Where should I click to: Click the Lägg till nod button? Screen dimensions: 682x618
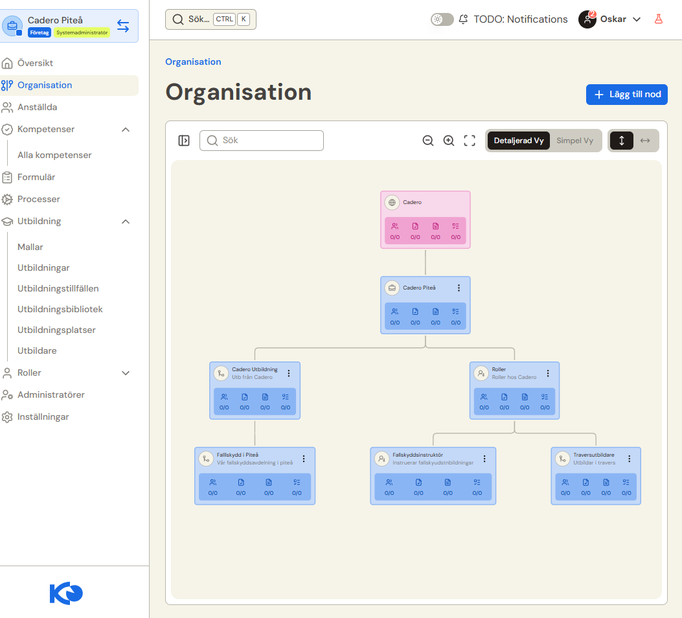click(x=627, y=94)
